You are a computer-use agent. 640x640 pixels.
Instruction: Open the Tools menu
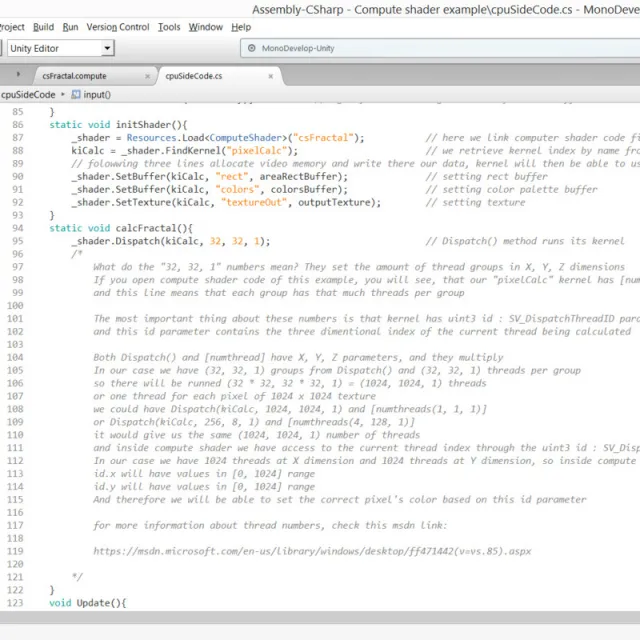169,27
